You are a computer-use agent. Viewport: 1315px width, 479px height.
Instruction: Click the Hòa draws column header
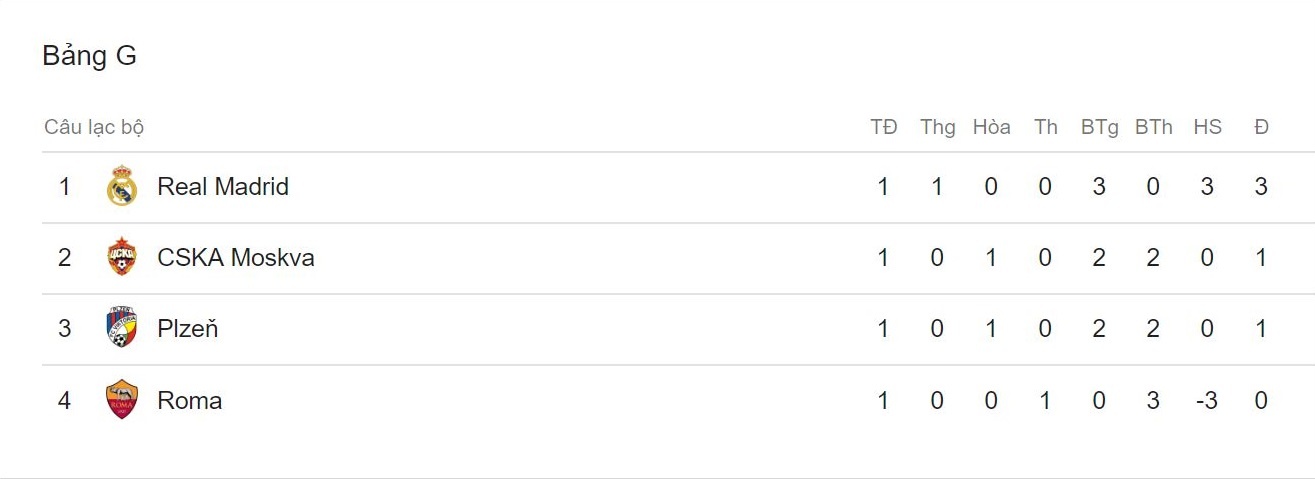(x=991, y=127)
